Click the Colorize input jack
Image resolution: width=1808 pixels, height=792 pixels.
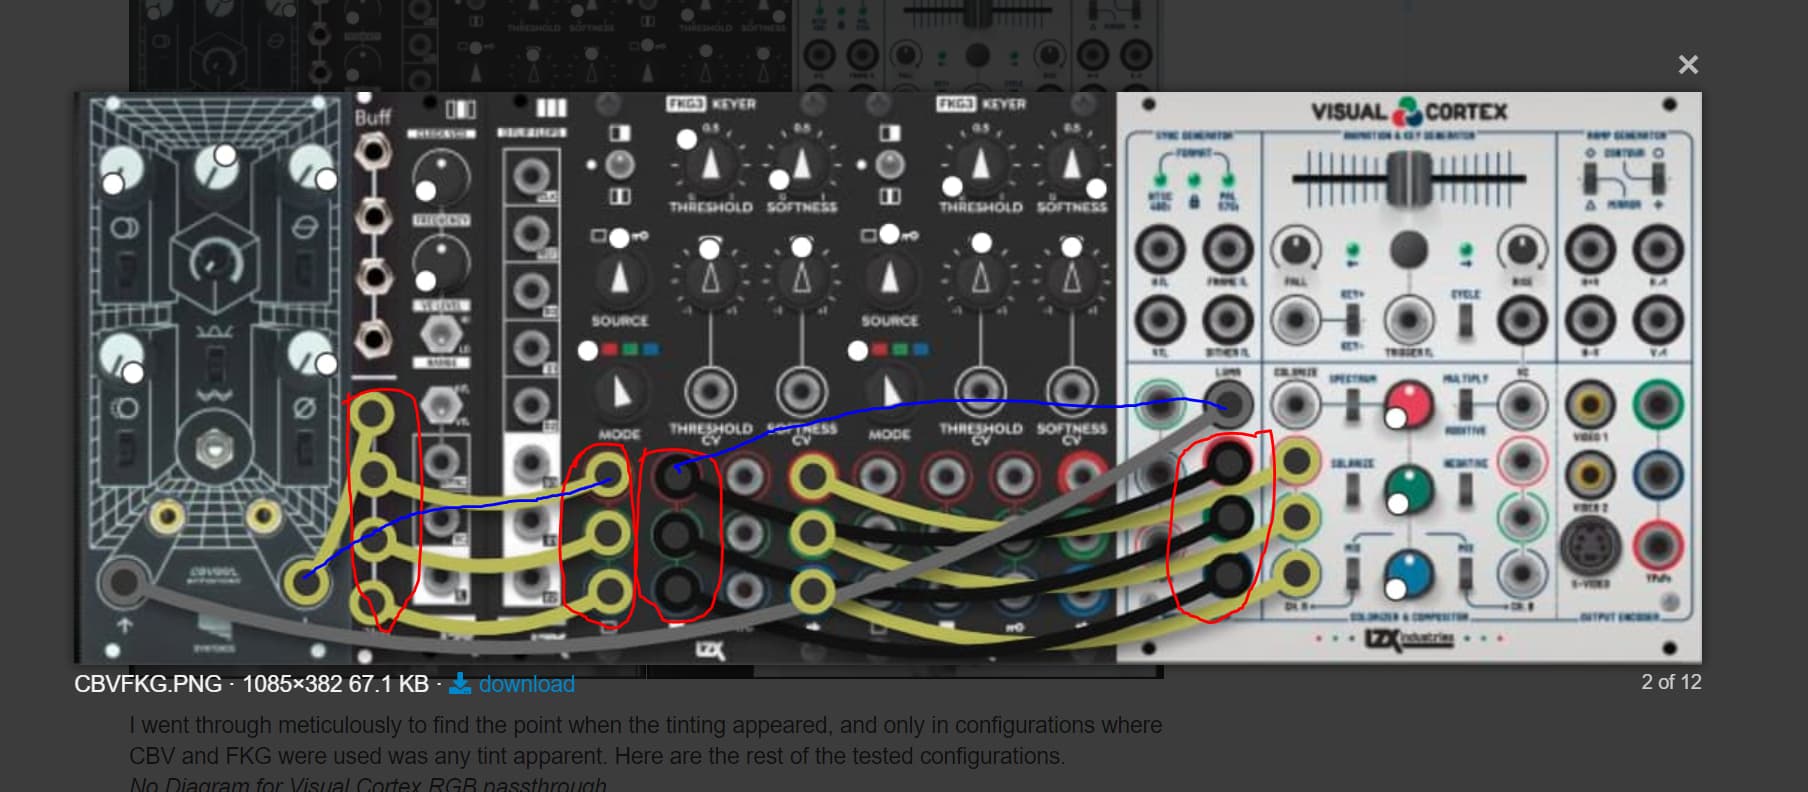pos(1295,405)
